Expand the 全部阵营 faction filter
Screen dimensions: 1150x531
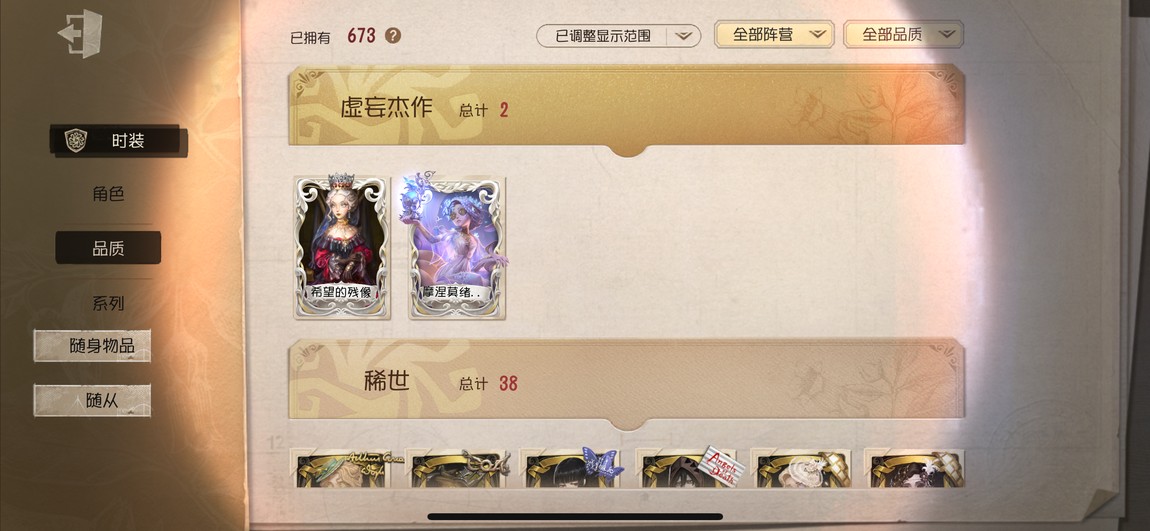[x=774, y=34]
